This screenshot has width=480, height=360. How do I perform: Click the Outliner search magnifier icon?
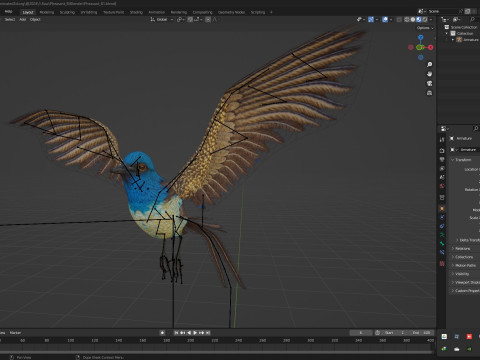[x=472, y=20]
